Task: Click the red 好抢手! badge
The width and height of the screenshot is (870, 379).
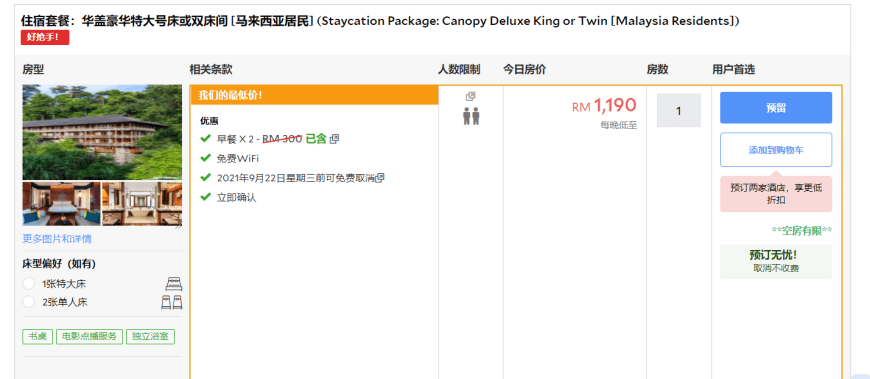Action: pyautogui.click(x=45, y=38)
